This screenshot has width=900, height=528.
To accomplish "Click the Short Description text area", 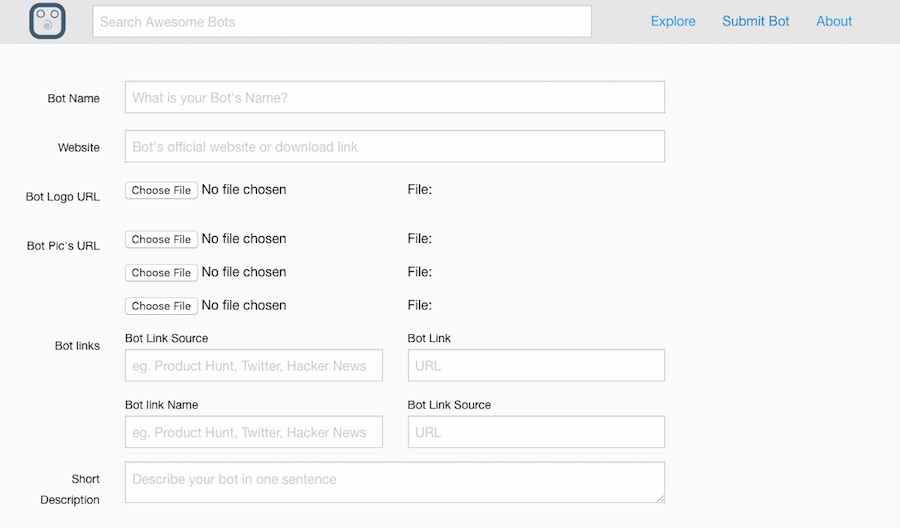I will (394, 481).
